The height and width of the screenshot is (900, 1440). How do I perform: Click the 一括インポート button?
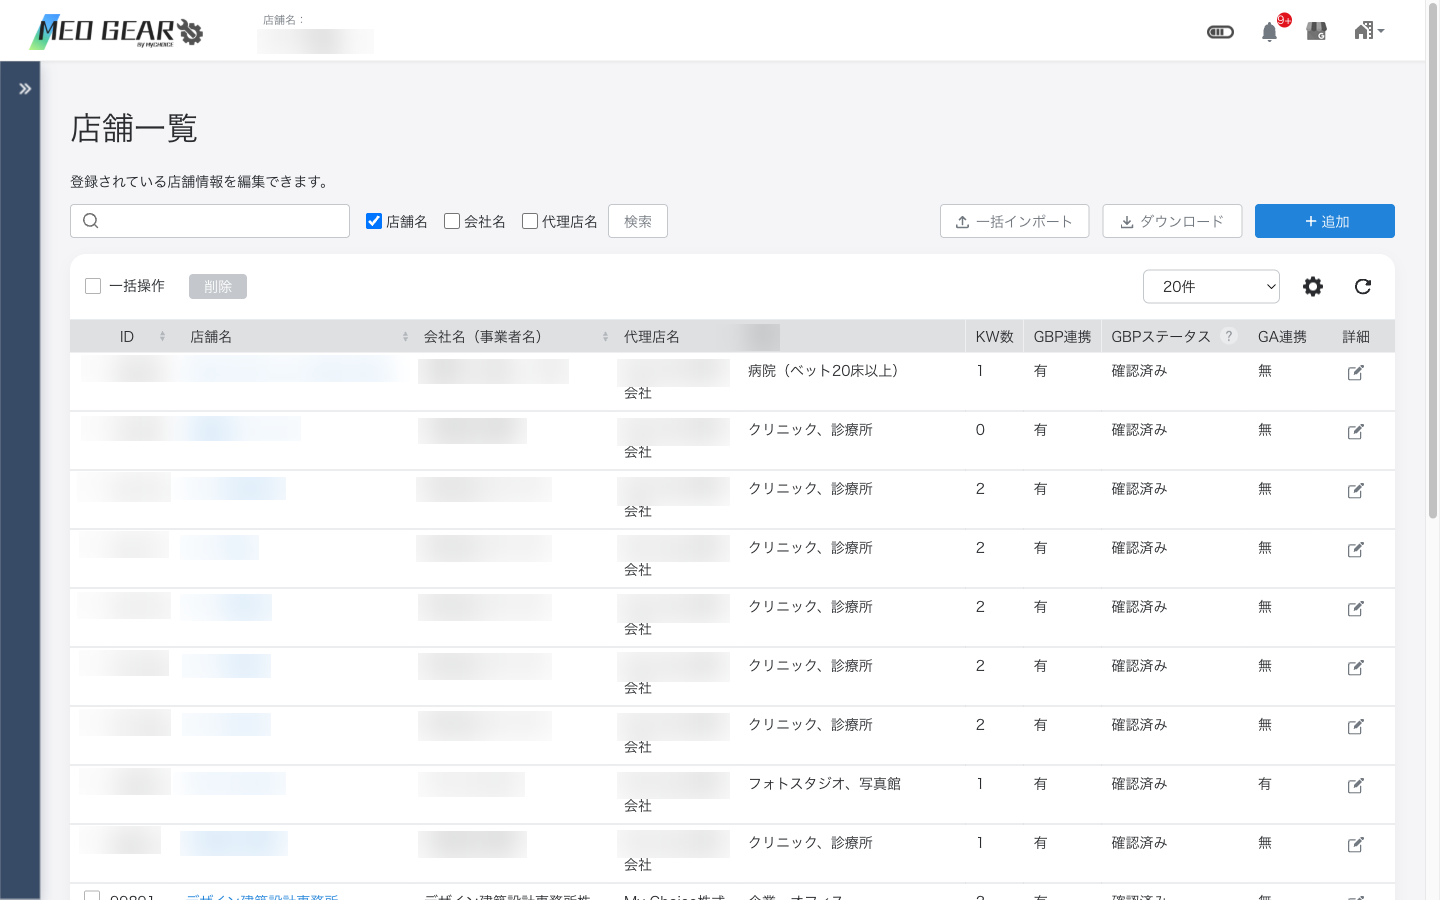(1014, 221)
